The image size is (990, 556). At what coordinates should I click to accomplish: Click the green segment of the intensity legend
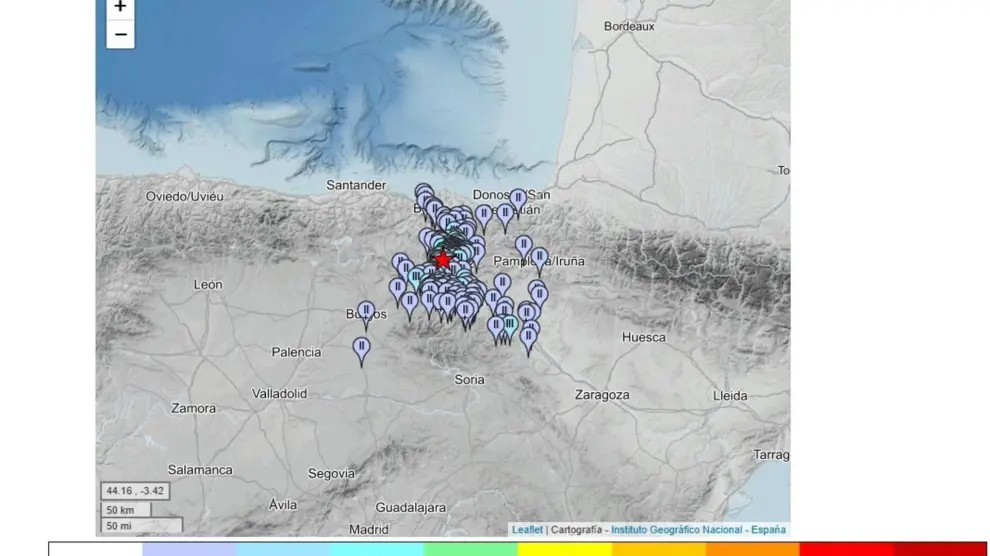(470, 549)
